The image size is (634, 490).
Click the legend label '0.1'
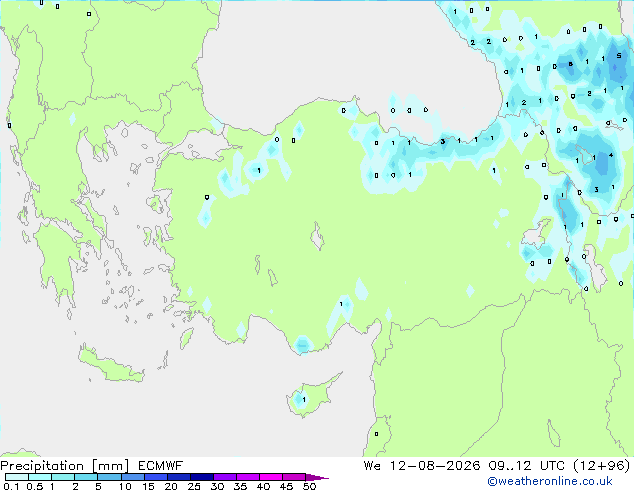[x=11, y=486]
